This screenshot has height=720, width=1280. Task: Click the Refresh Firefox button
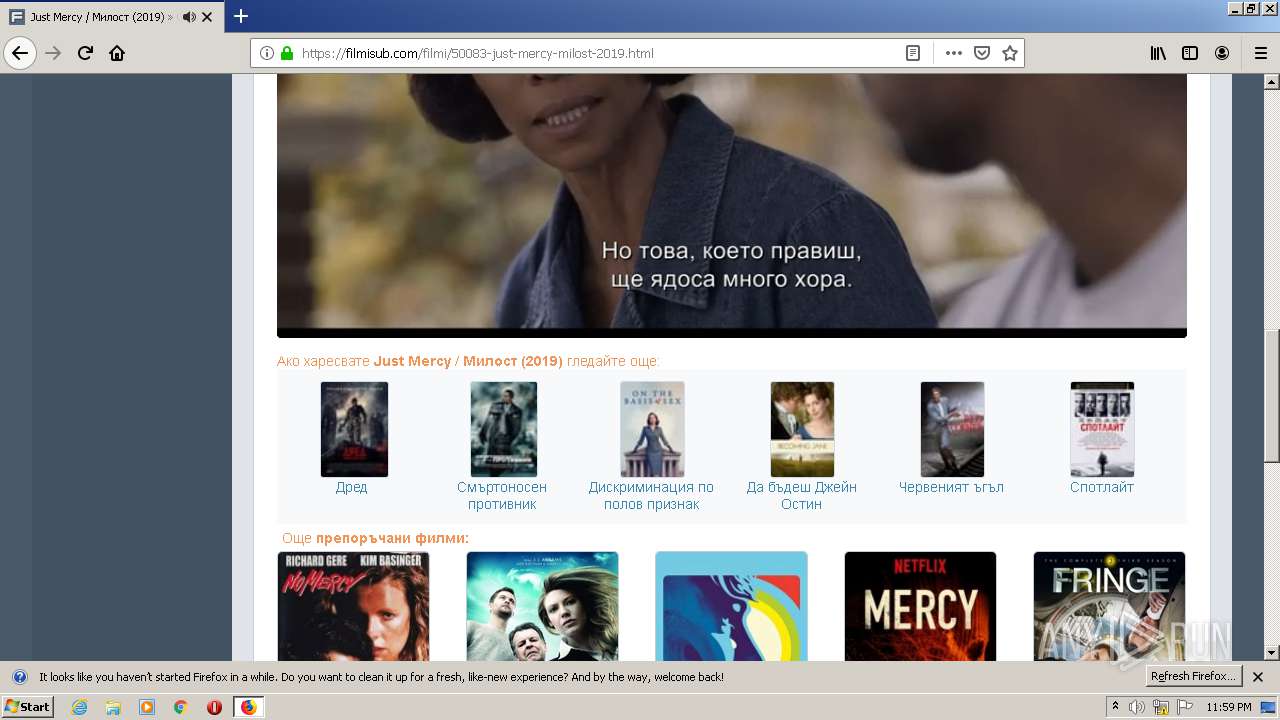coord(1194,677)
